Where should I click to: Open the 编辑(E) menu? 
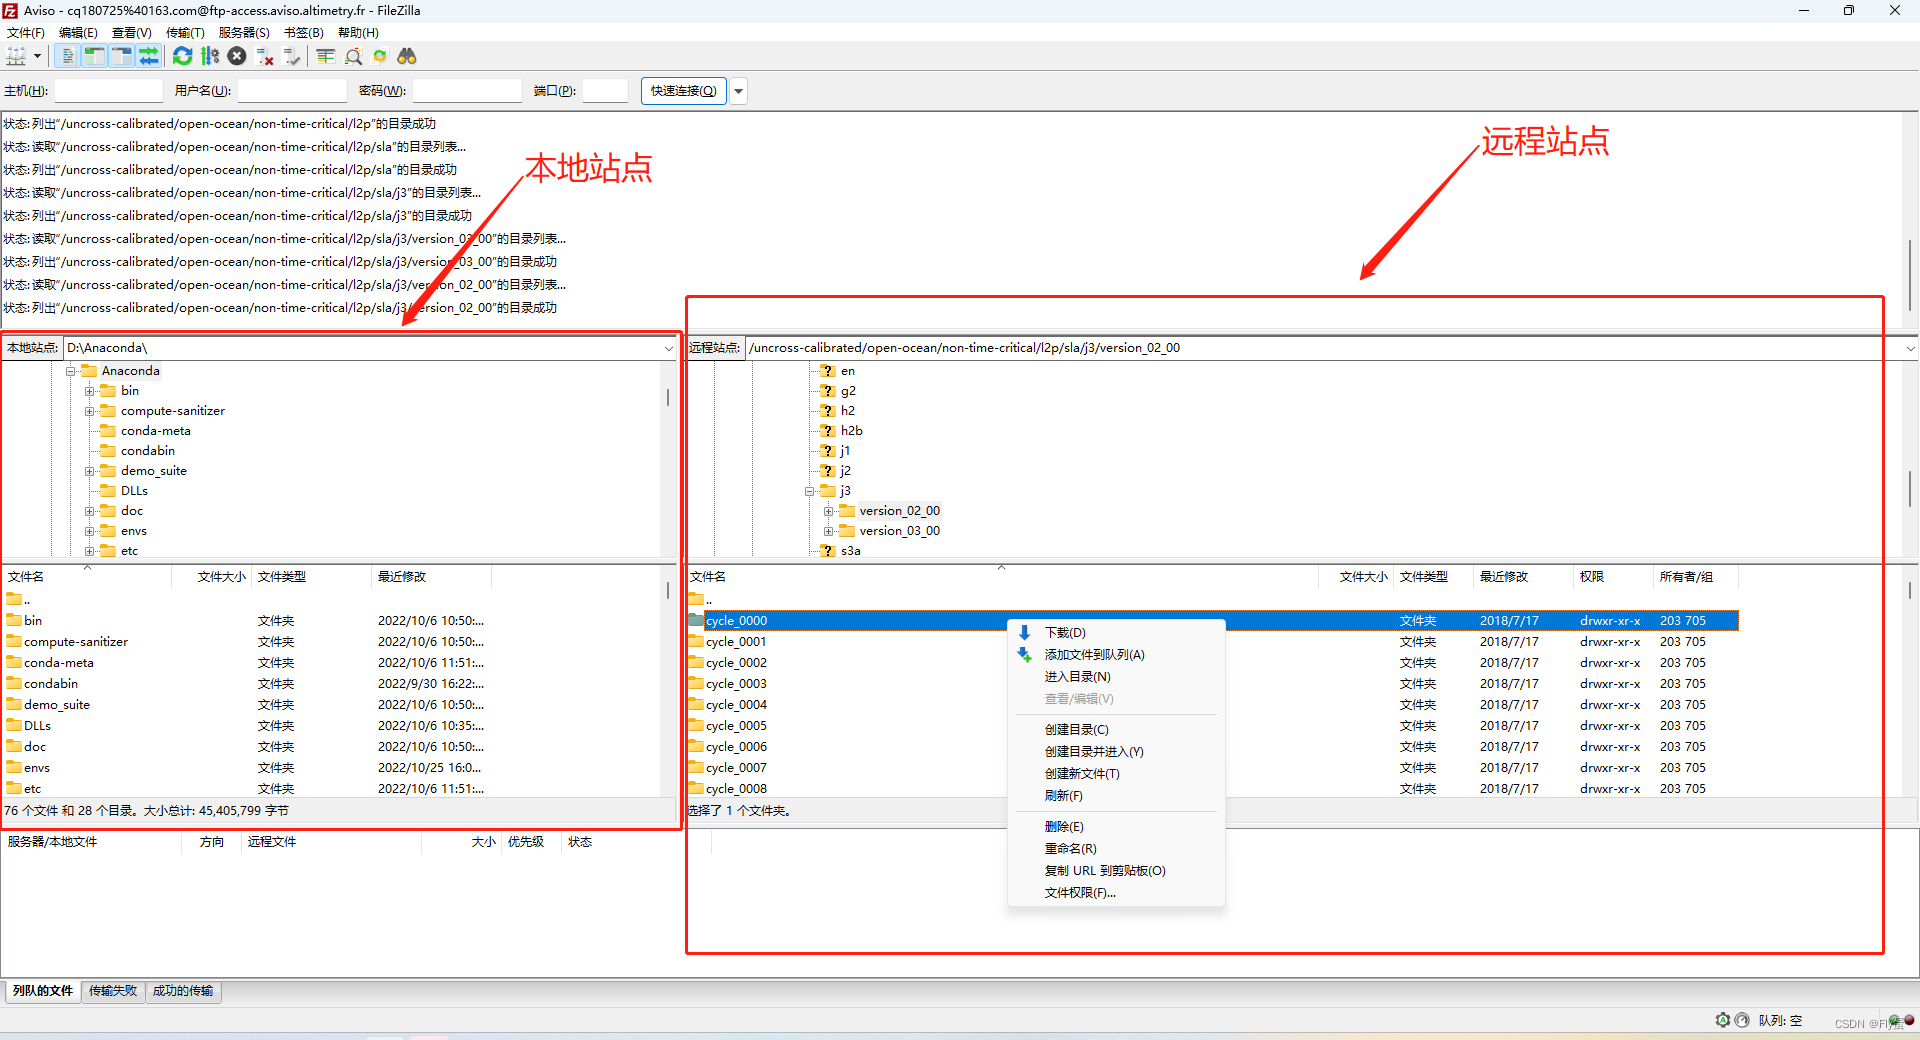click(x=78, y=33)
